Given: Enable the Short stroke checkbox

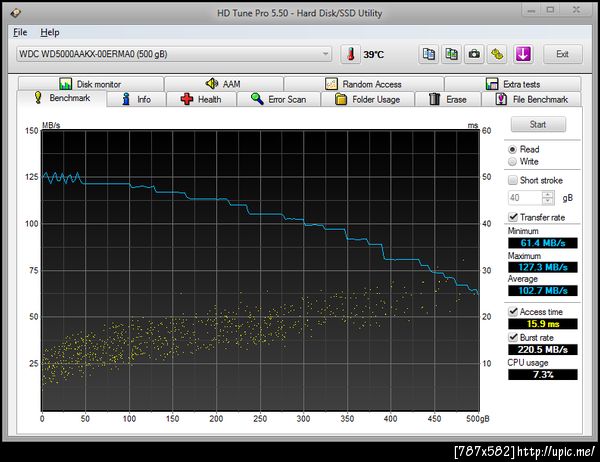Looking at the screenshot, I should [x=513, y=180].
